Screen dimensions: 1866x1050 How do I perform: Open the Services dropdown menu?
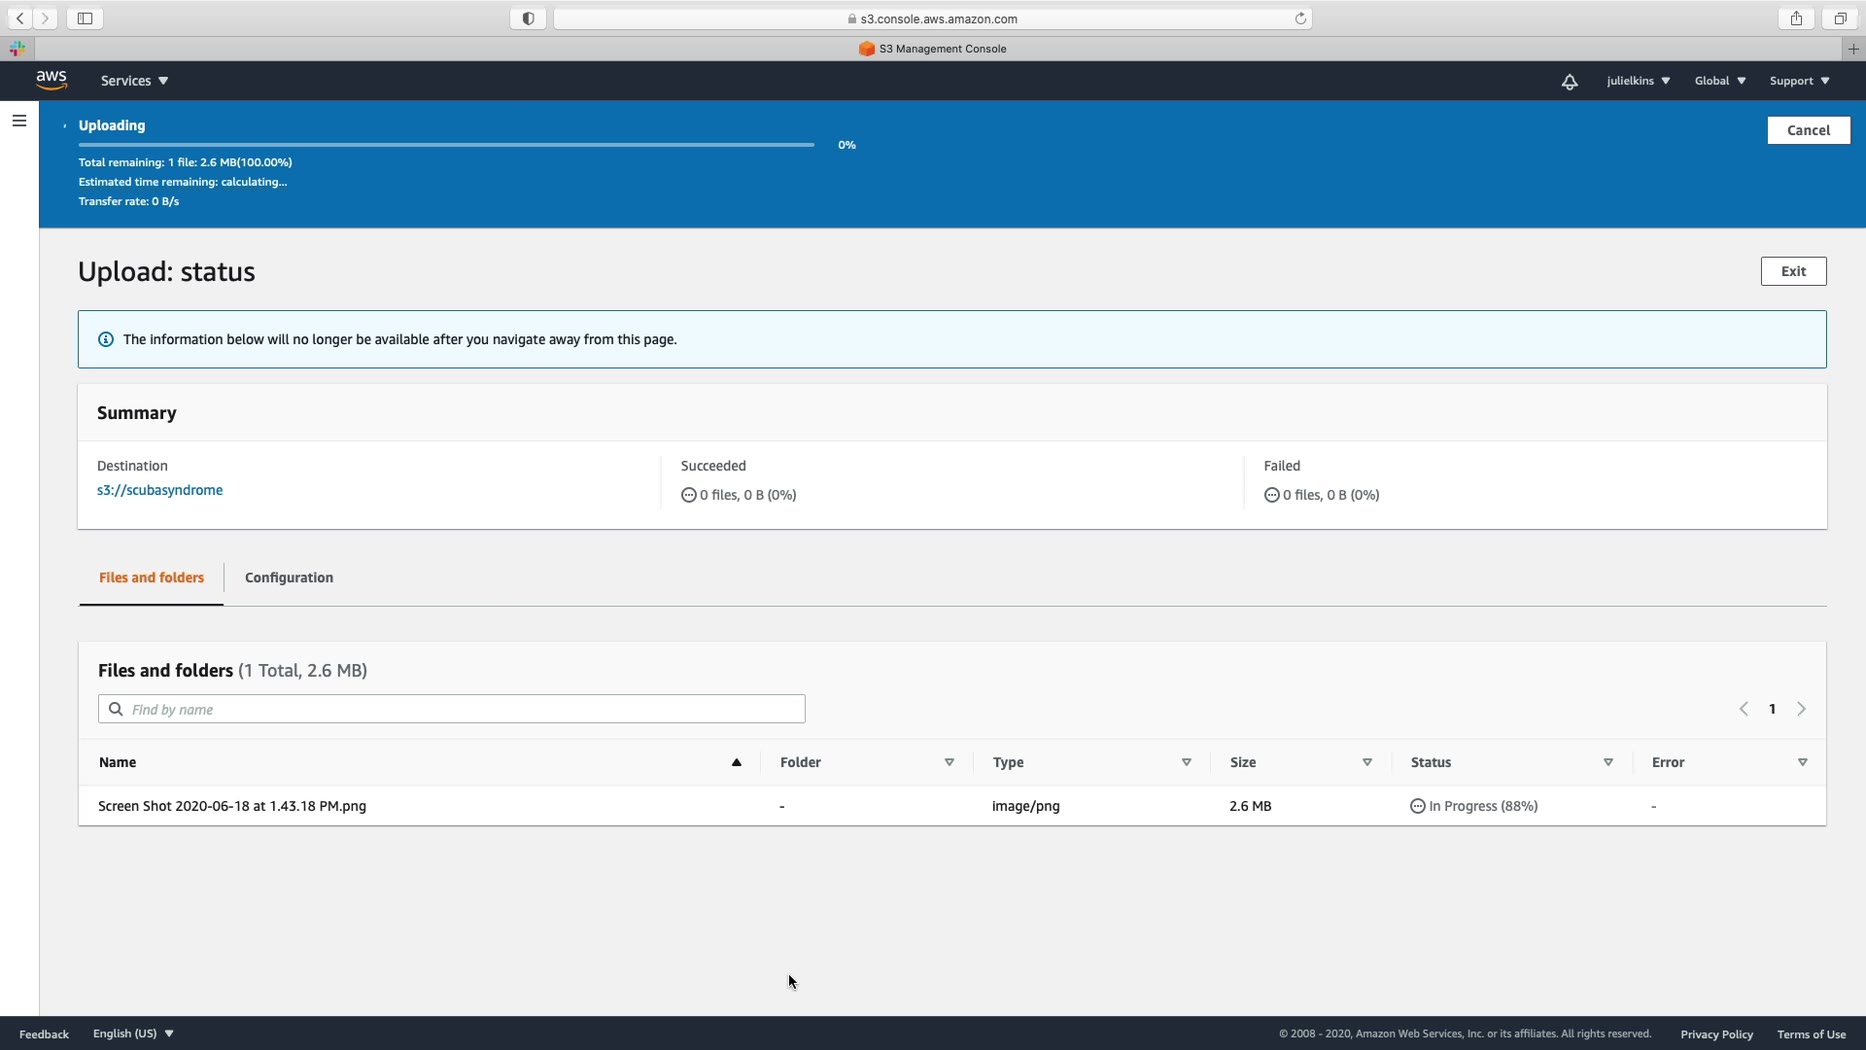click(x=134, y=81)
